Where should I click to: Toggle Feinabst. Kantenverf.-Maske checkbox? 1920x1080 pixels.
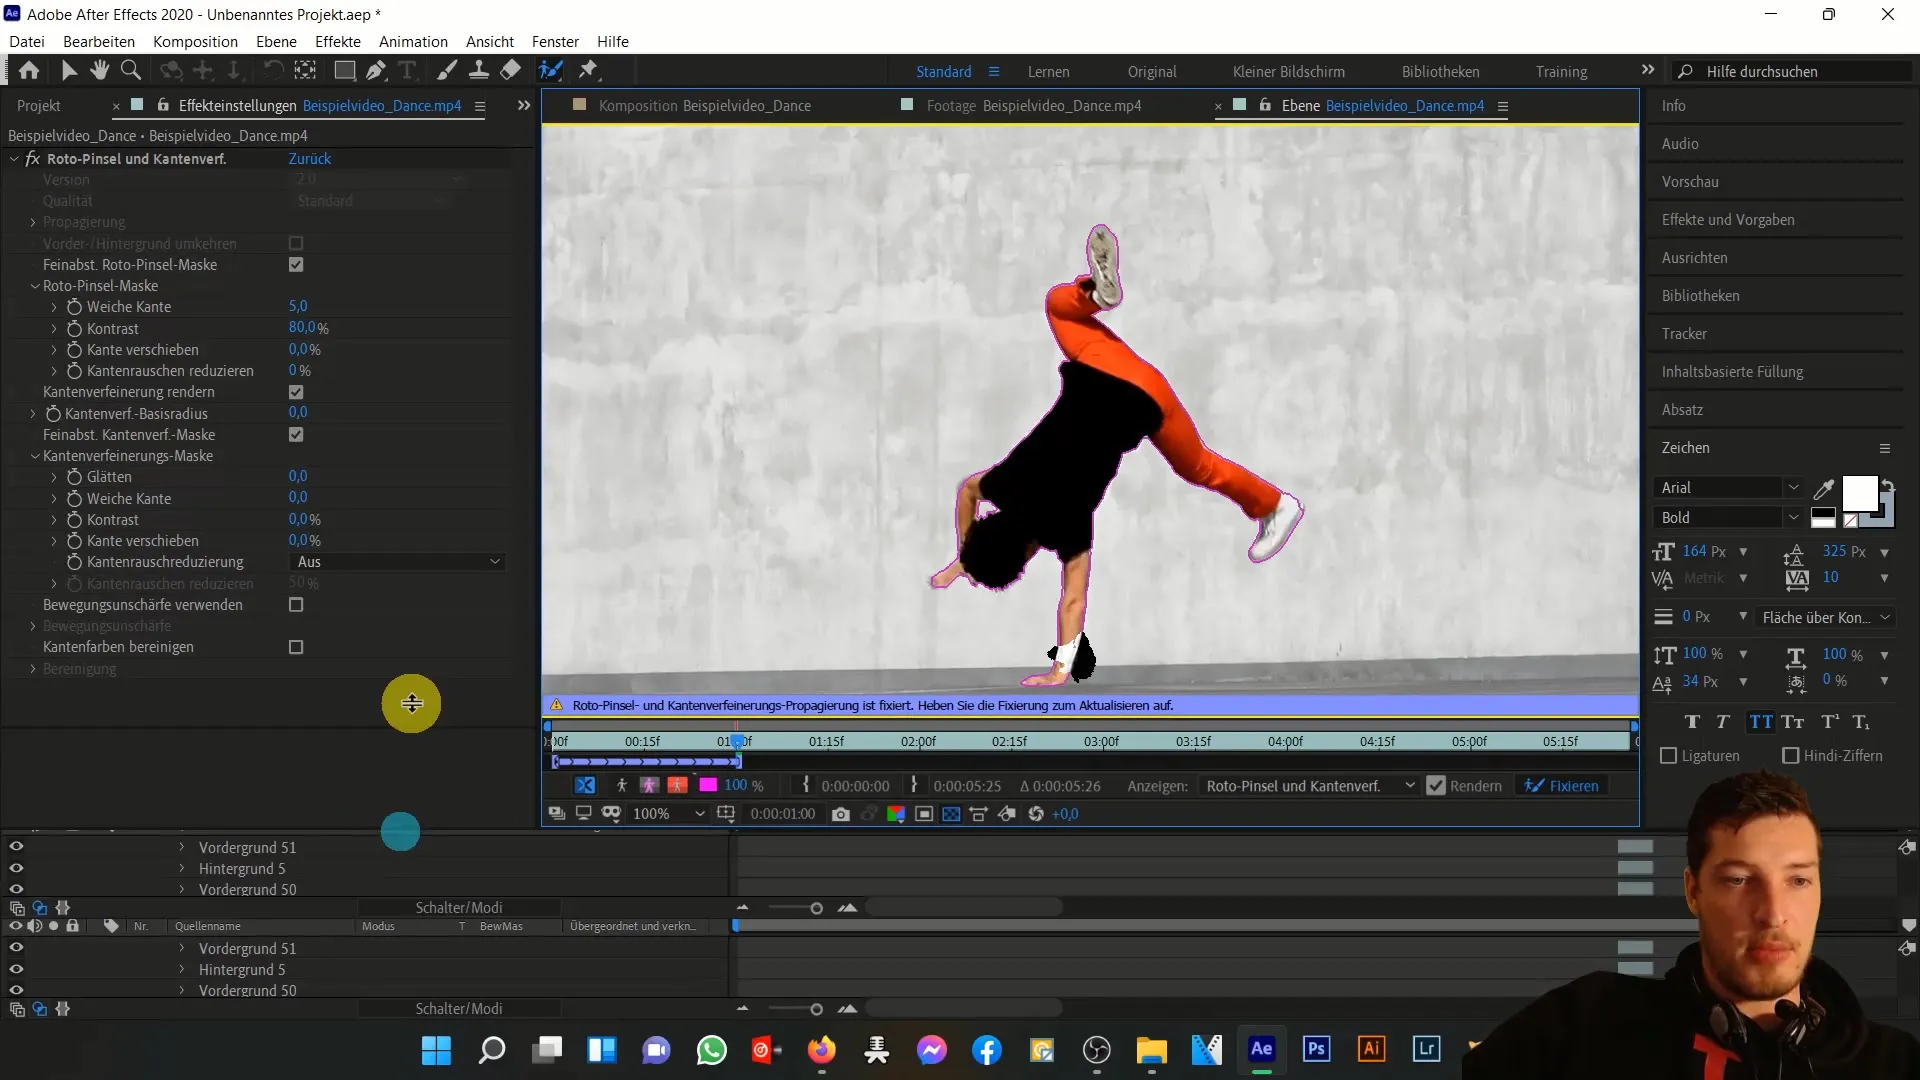[295, 434]
